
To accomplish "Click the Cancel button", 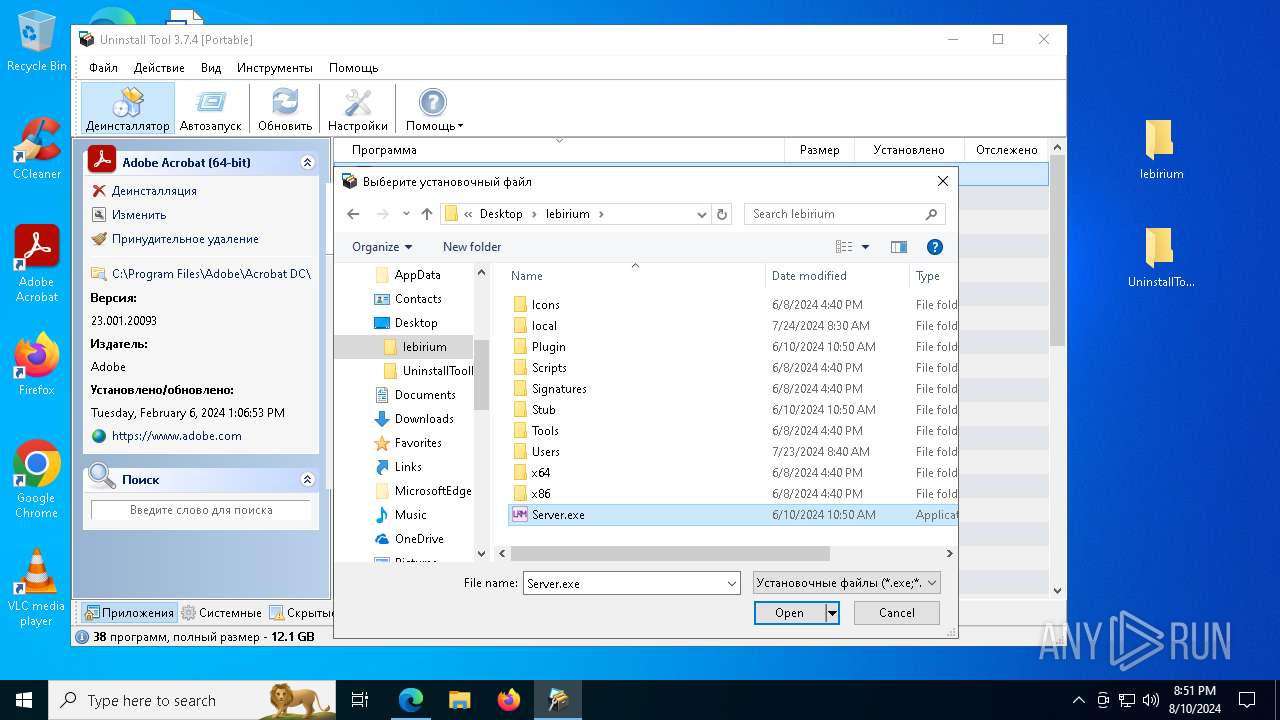I will (x=896, y=613).
